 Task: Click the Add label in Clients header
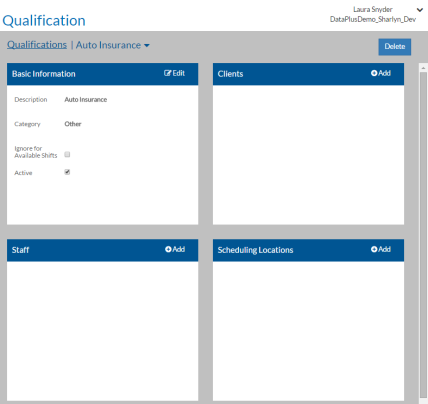click(x=384, y=73)
